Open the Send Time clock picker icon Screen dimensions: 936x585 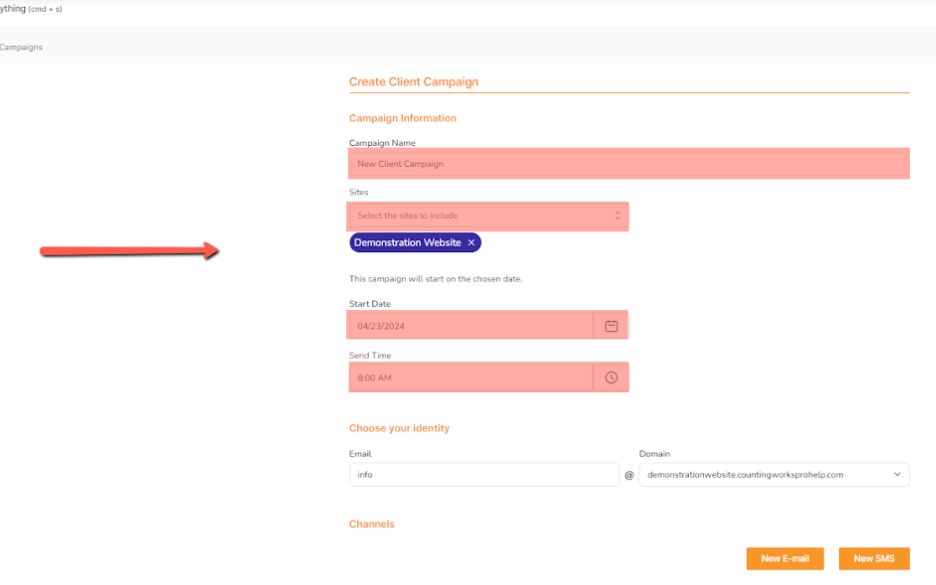[x=611, y=377]
